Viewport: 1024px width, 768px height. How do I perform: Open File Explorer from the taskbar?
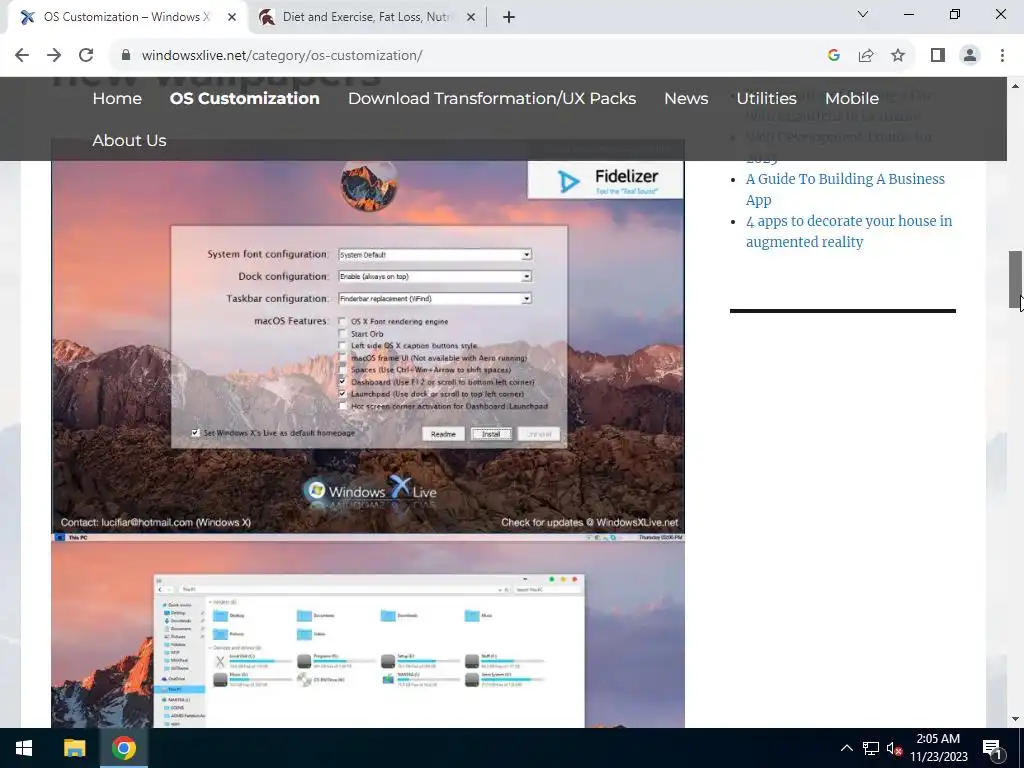click(x=74, y=748)
